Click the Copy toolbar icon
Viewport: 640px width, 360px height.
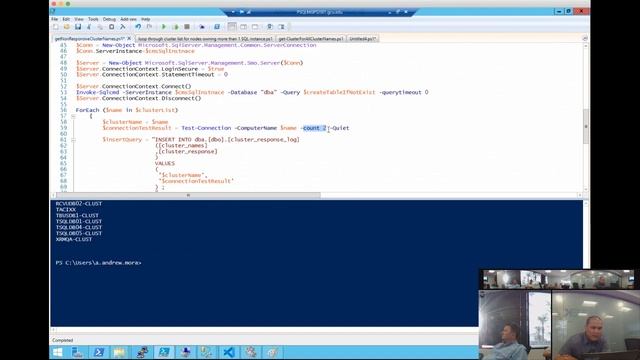(x=100, y=27)
